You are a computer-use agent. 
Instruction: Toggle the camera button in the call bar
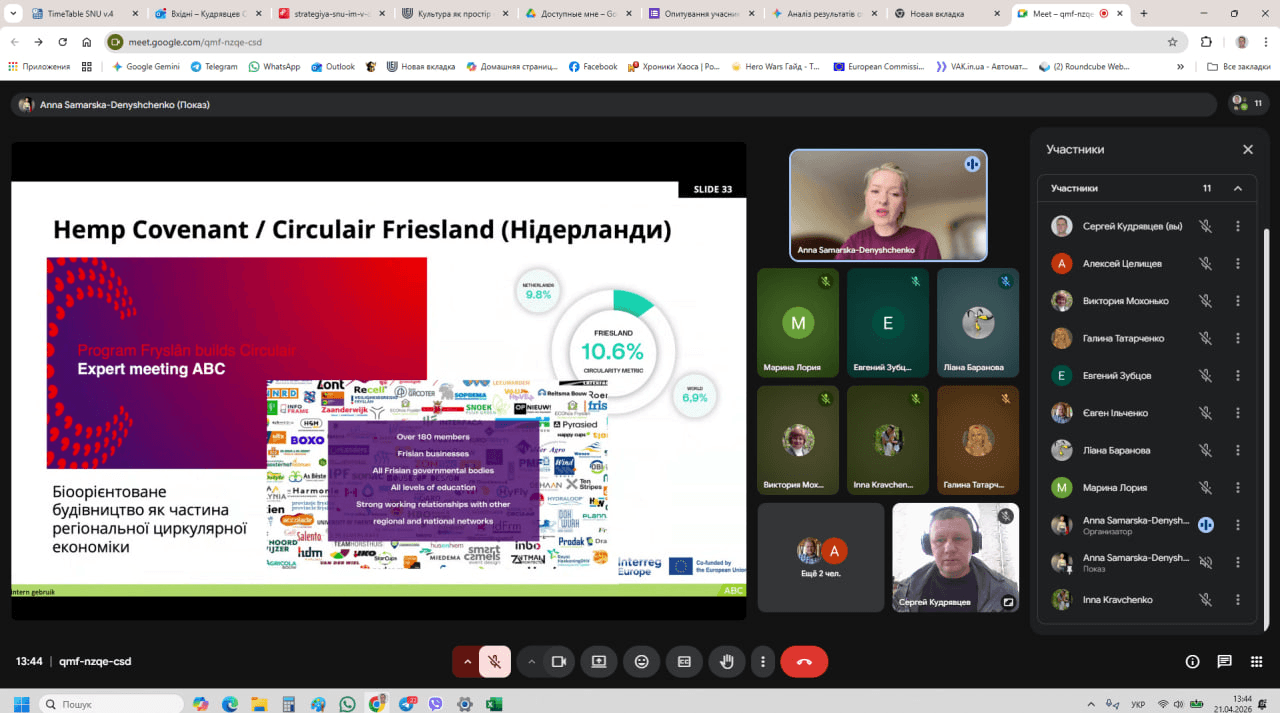pos(559,661)
